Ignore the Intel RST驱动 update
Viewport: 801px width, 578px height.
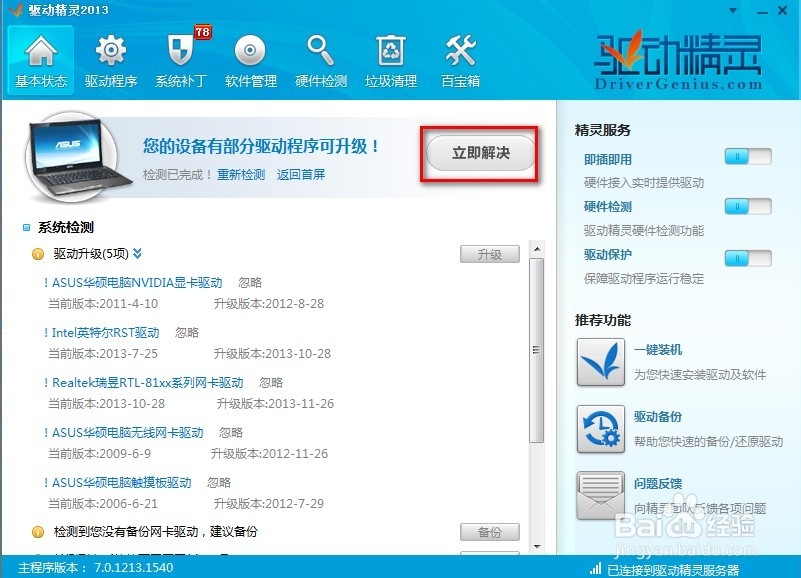point(187,333)
